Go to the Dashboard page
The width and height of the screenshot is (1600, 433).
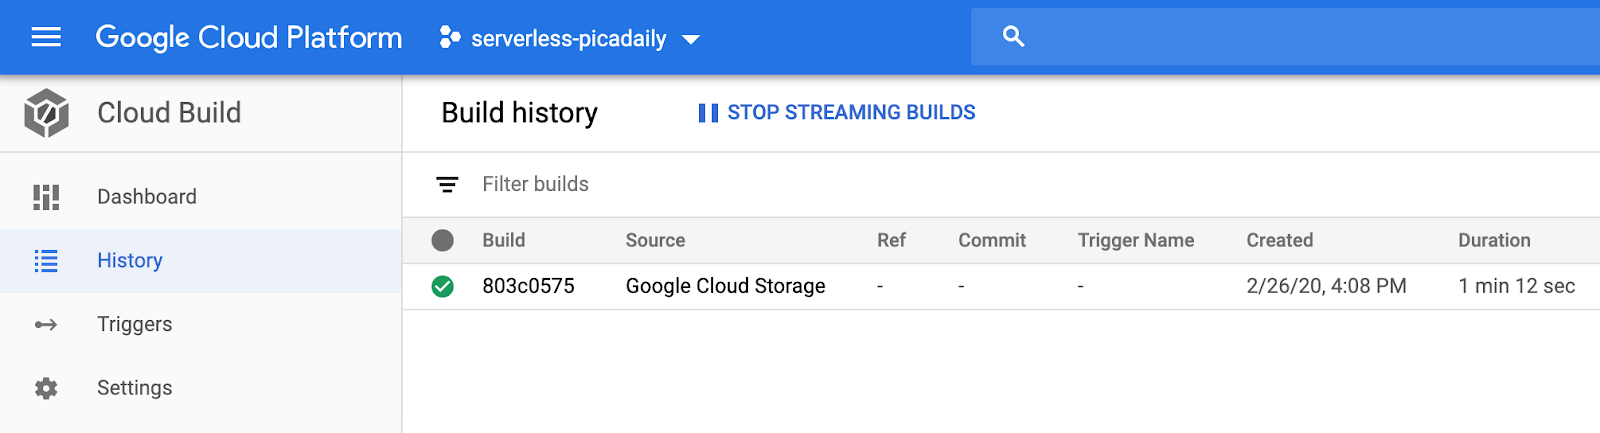pyautogui.click(x=147, y=197)
